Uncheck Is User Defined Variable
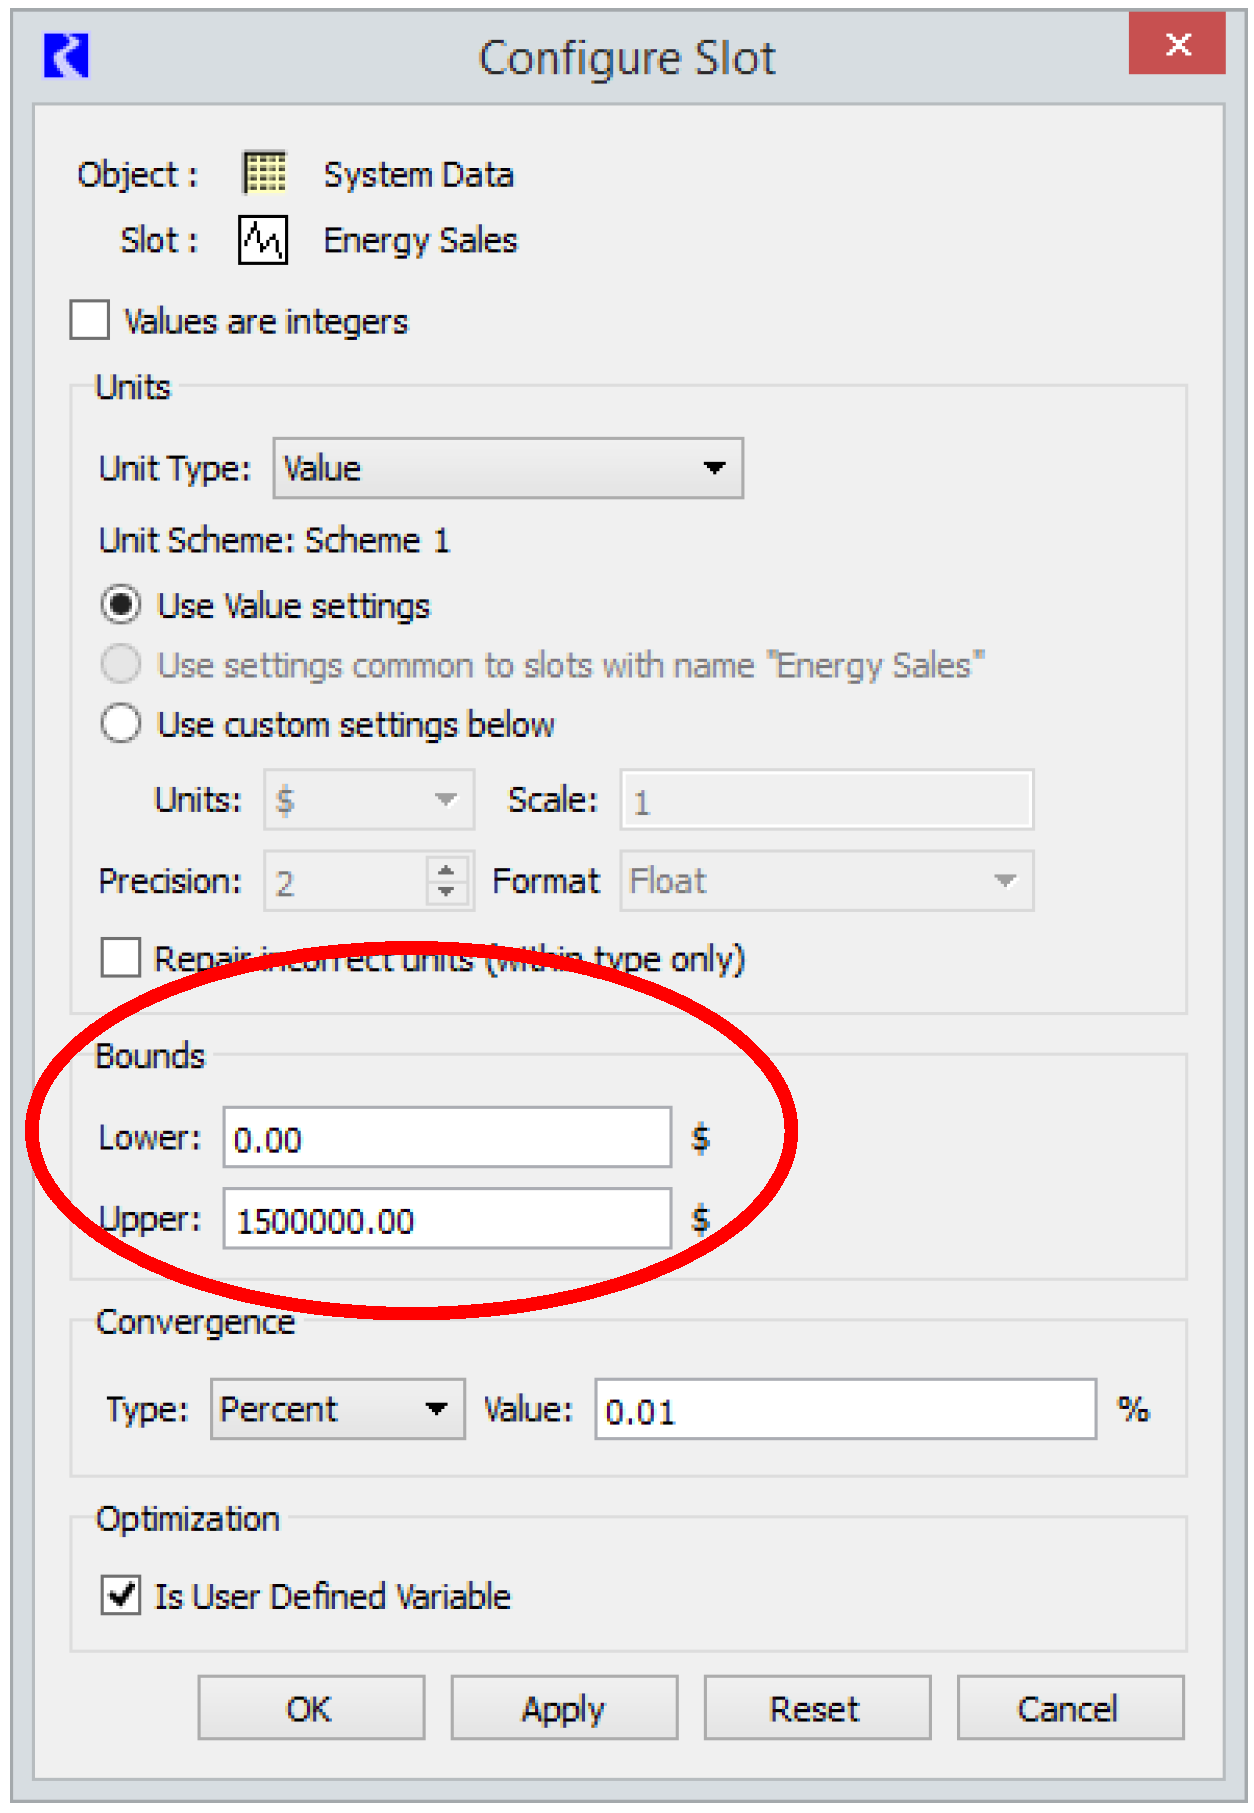The width and height of the screenshot is (1254, 1813). tap(121, 1595)
